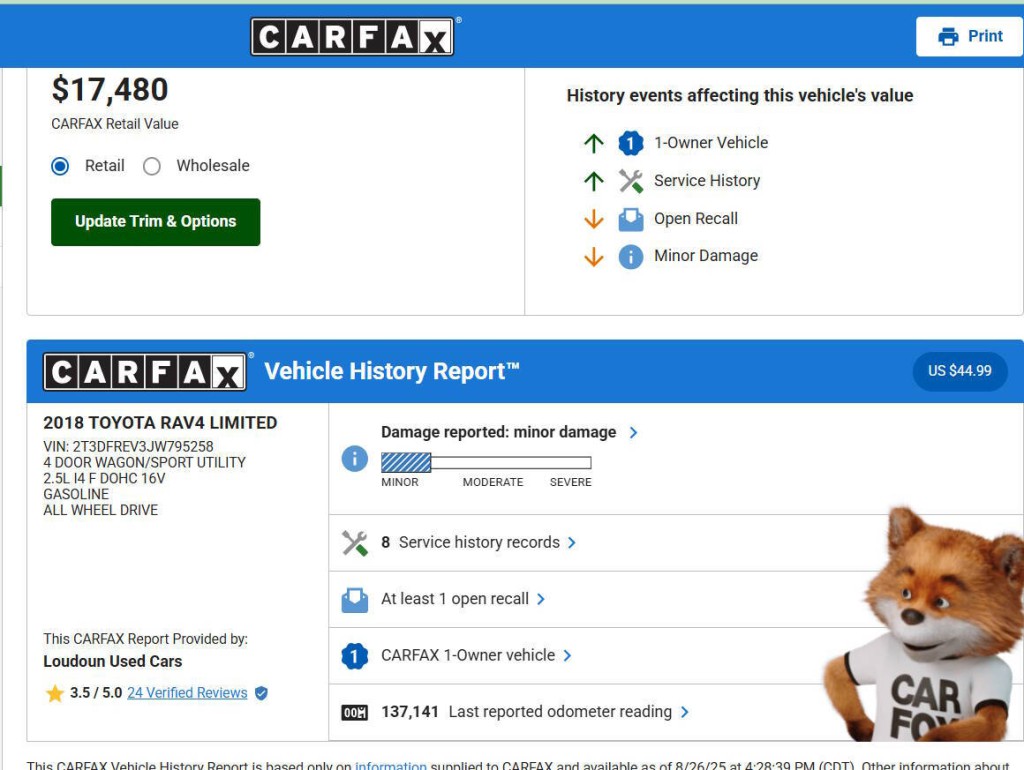Click the CARFAX 1-Owner vehicle text
The image size is (1024, 770).
click(x=468, y=655)
